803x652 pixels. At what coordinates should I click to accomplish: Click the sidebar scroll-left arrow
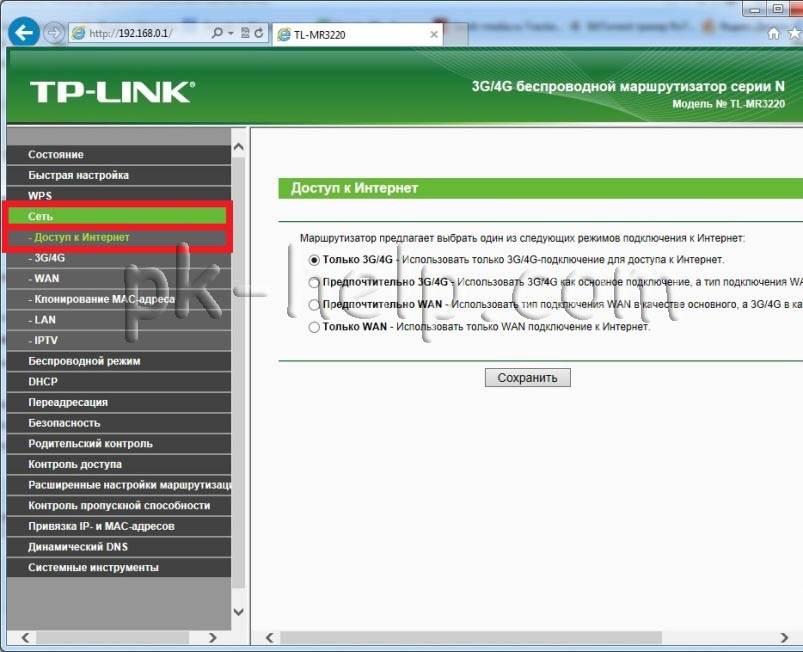[26, 638]
